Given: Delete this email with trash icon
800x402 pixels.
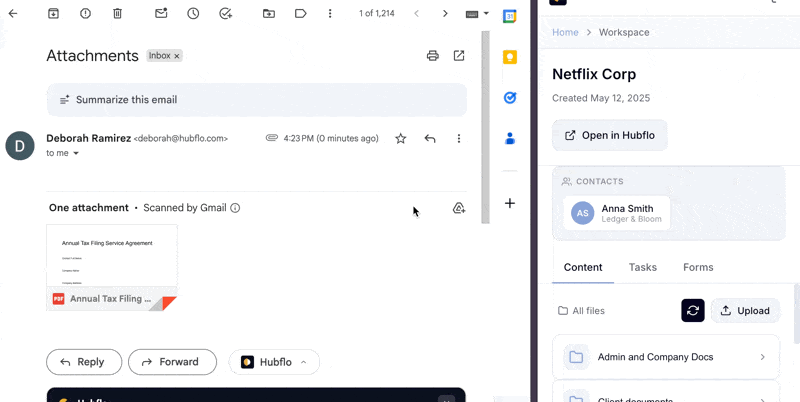Looking at the screenshot, I should point(117,14).
